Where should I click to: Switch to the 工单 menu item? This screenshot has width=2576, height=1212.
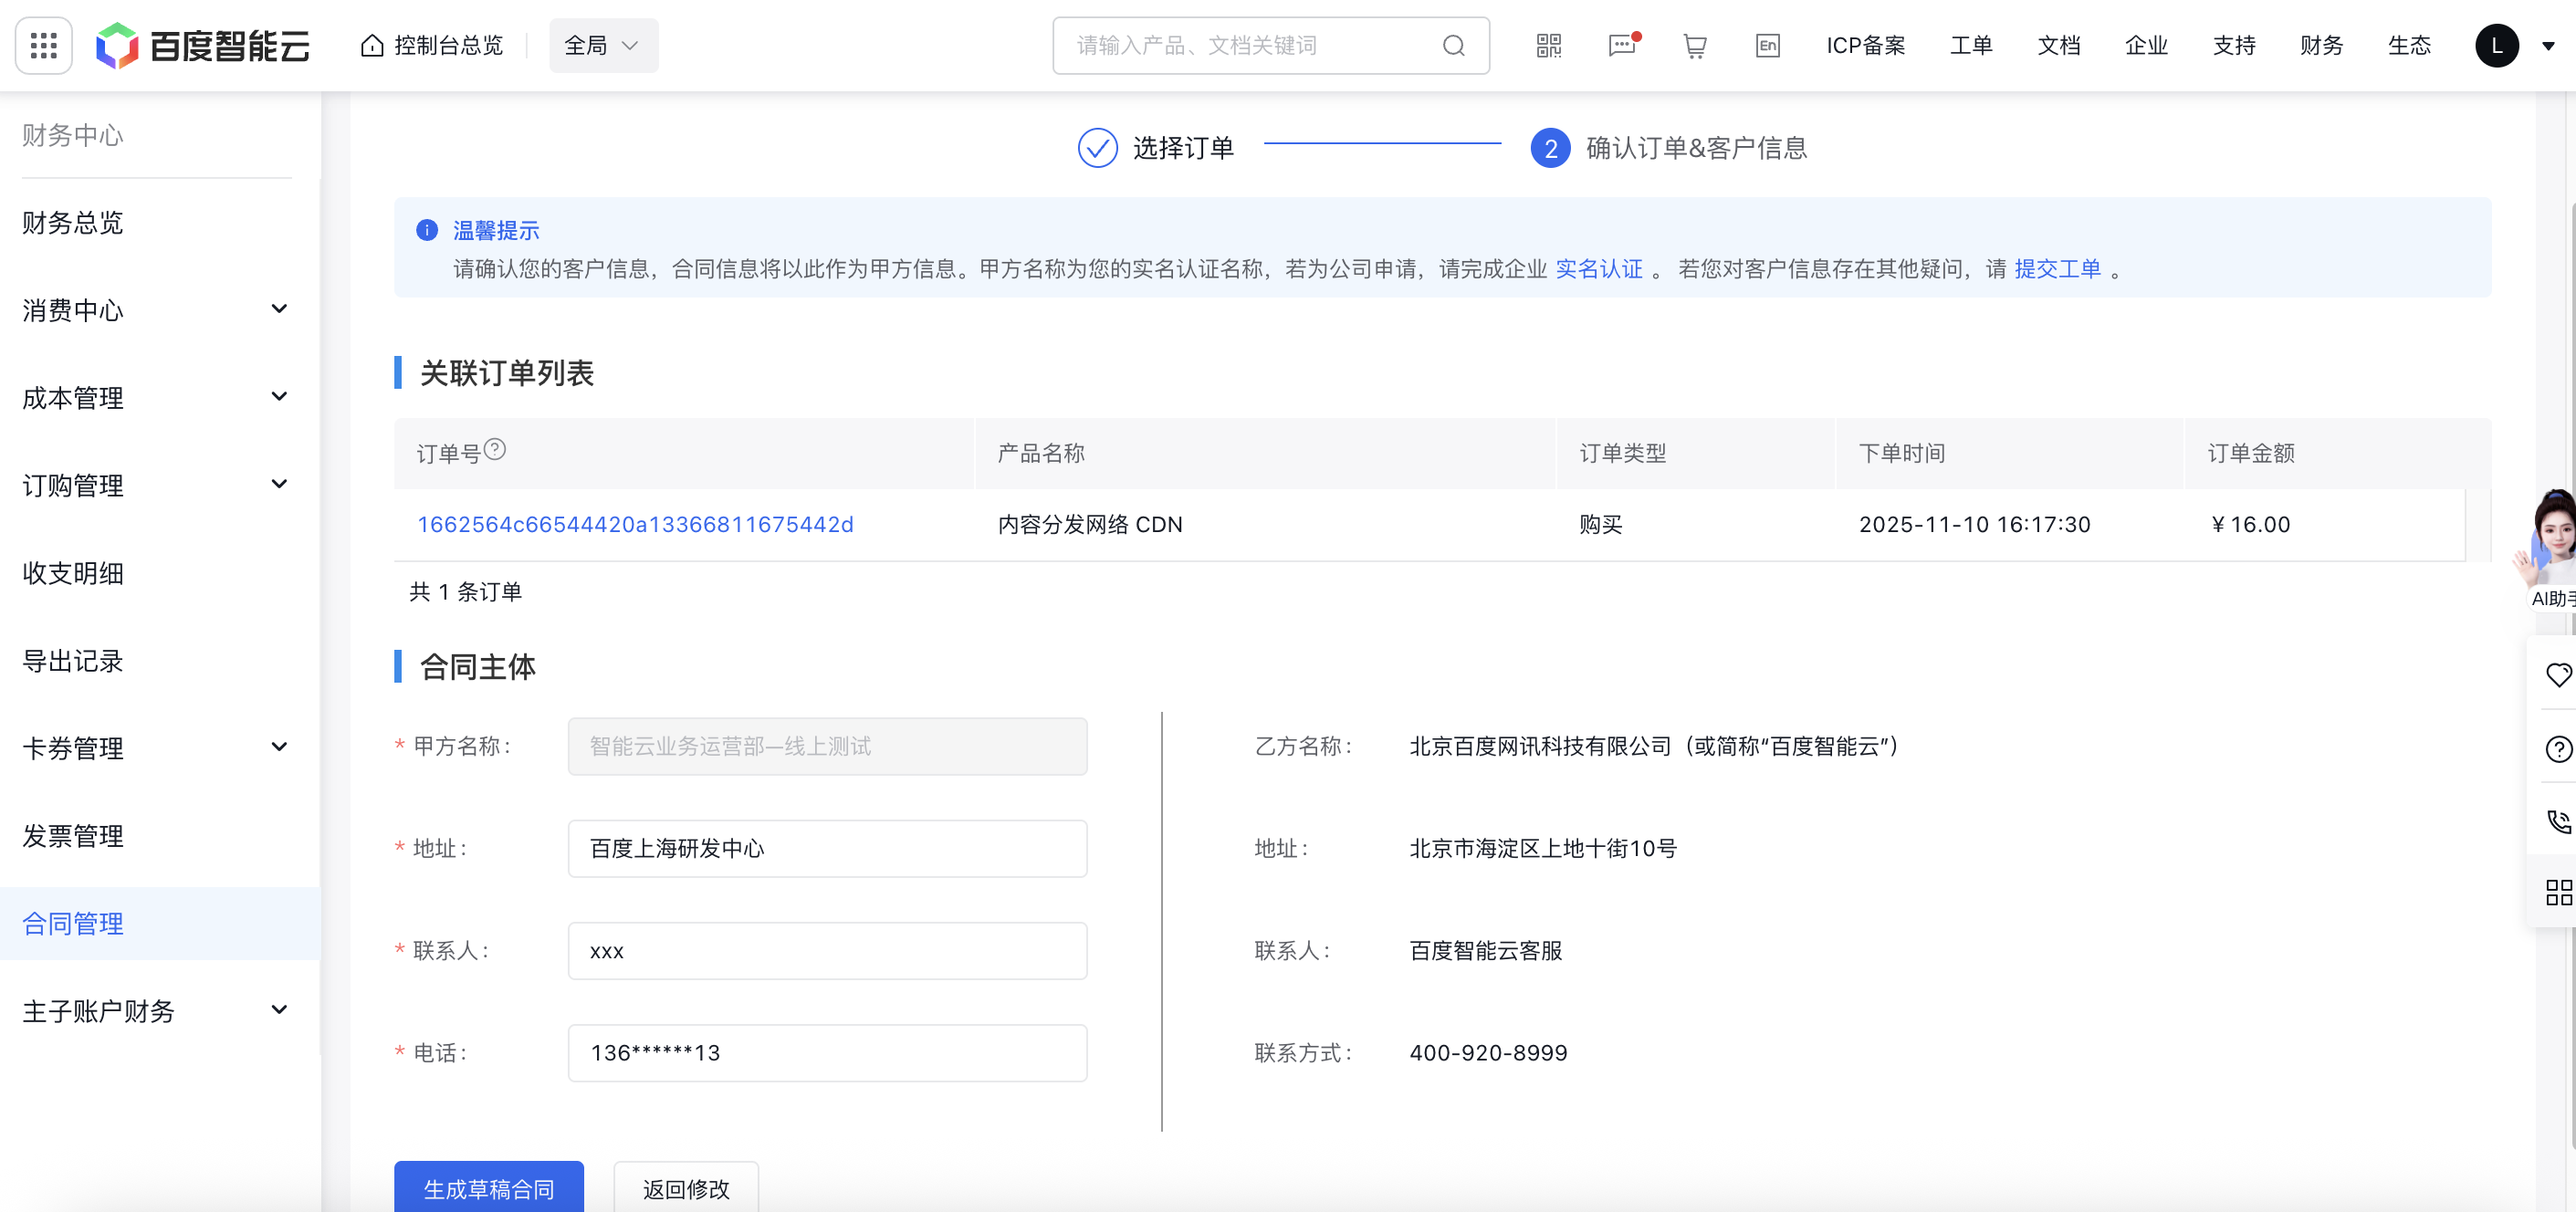click(1971, 45)
